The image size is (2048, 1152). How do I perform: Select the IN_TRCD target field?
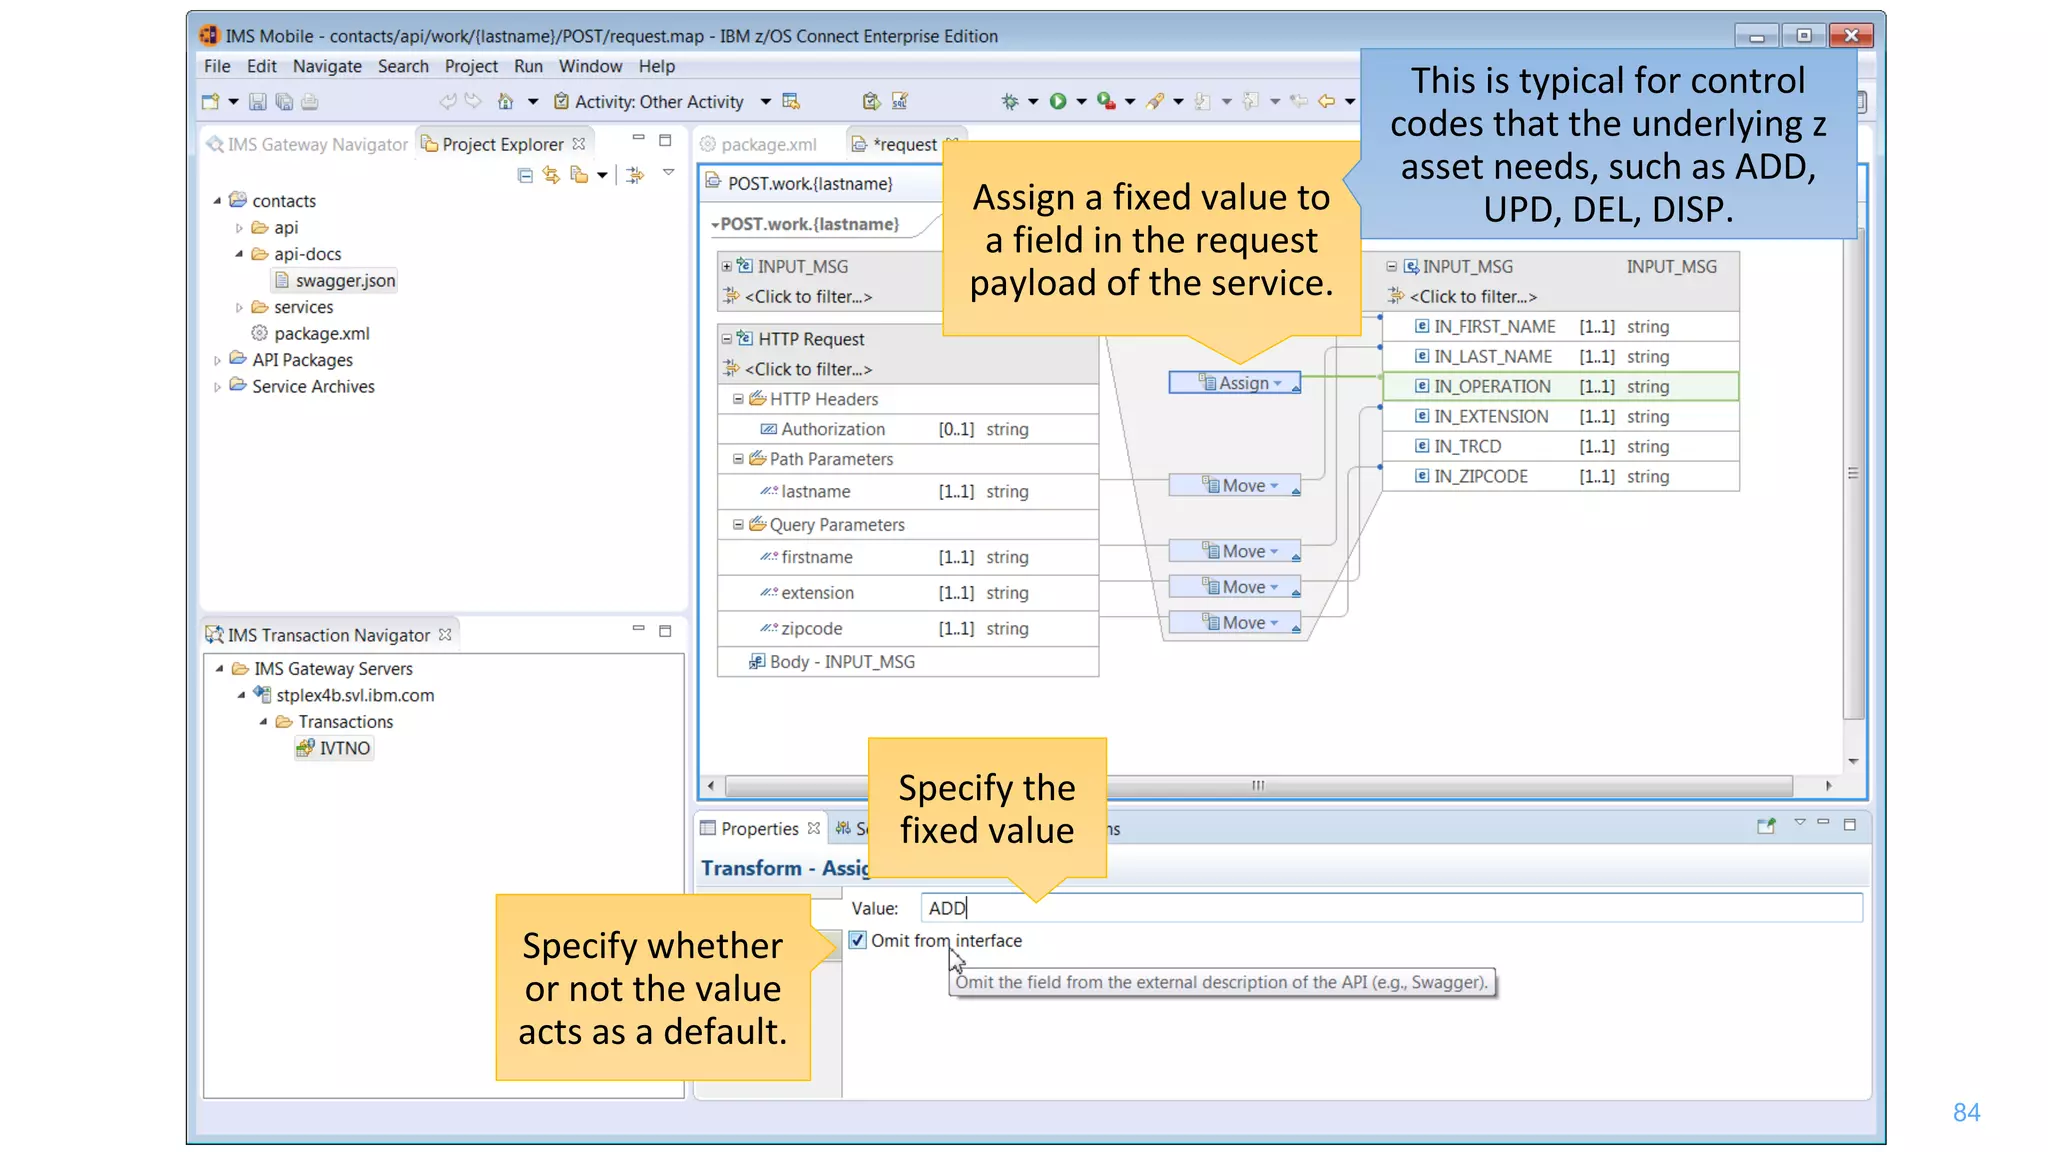pyautogui.click(x=1560, y=446)
